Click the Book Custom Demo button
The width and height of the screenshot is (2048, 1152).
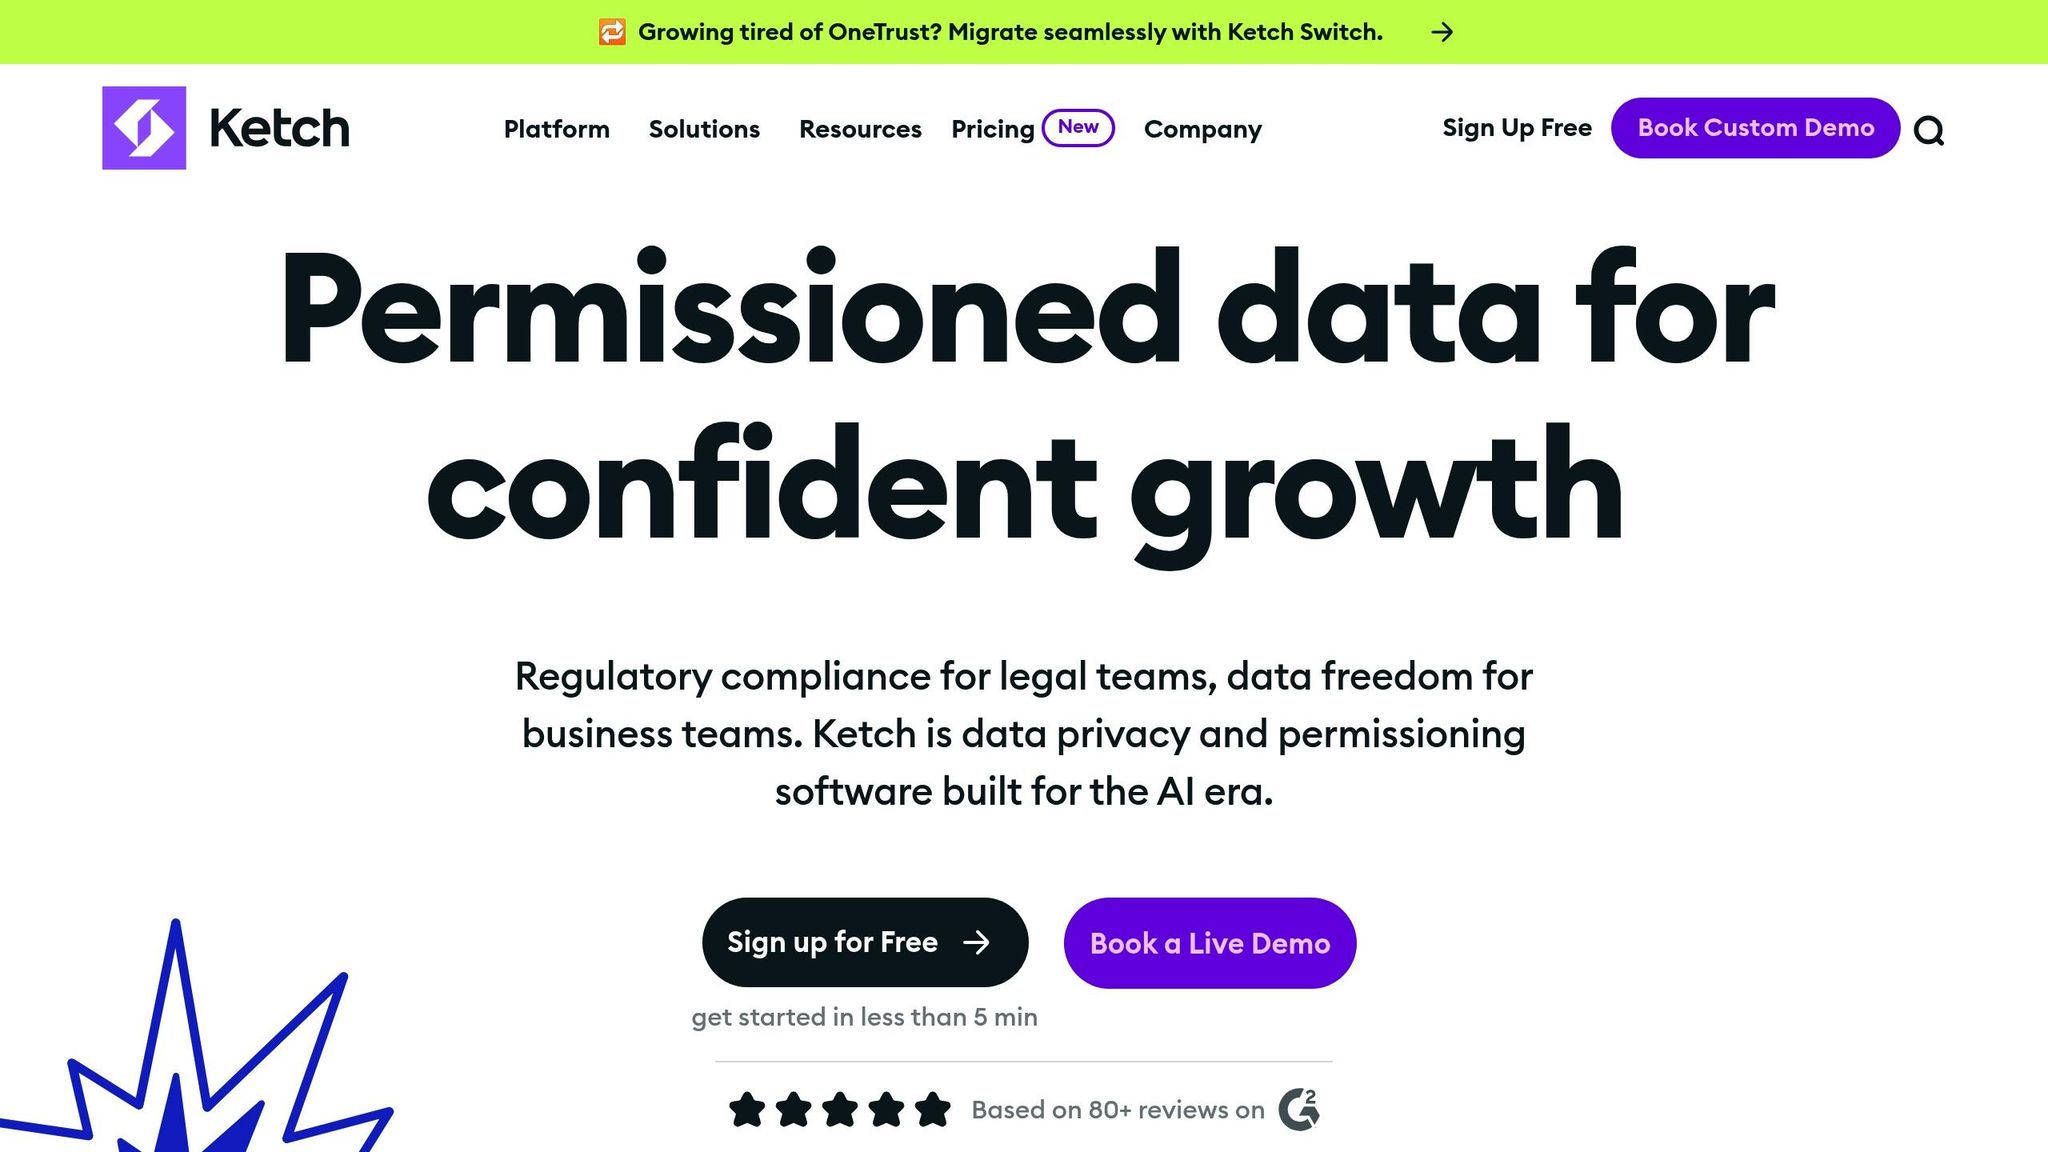1755,128
